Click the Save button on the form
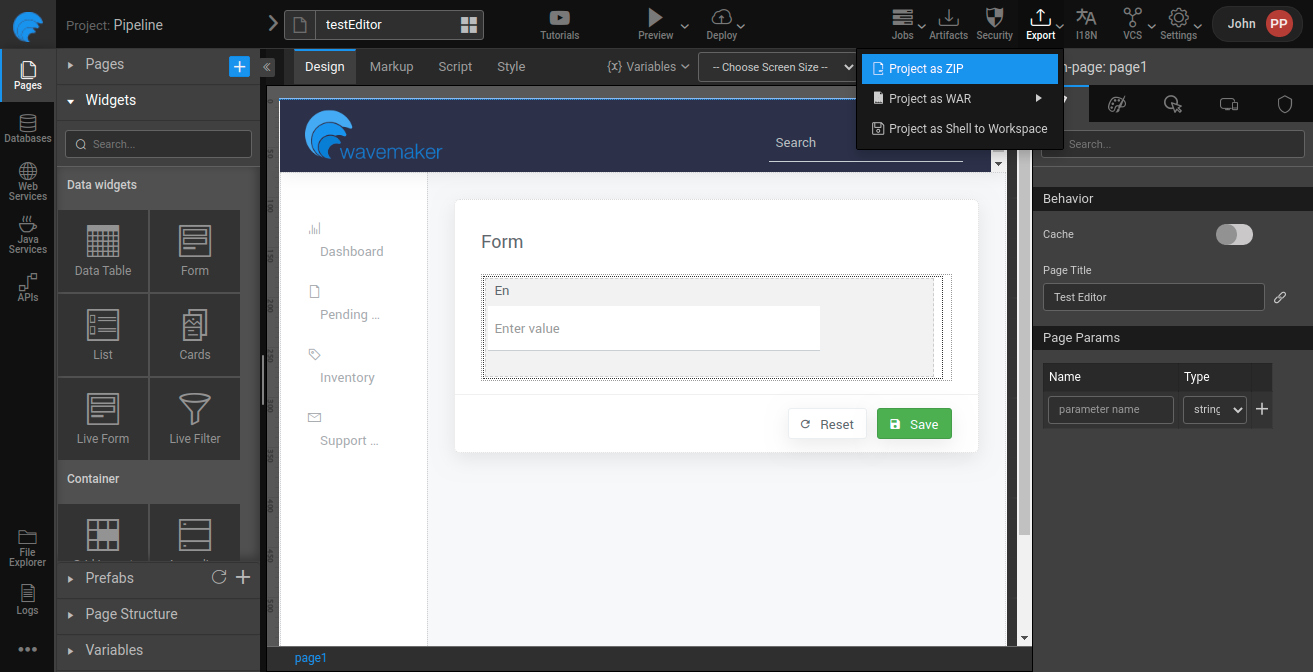Screen dimensions: 1313x672 (x=913, y=423)
